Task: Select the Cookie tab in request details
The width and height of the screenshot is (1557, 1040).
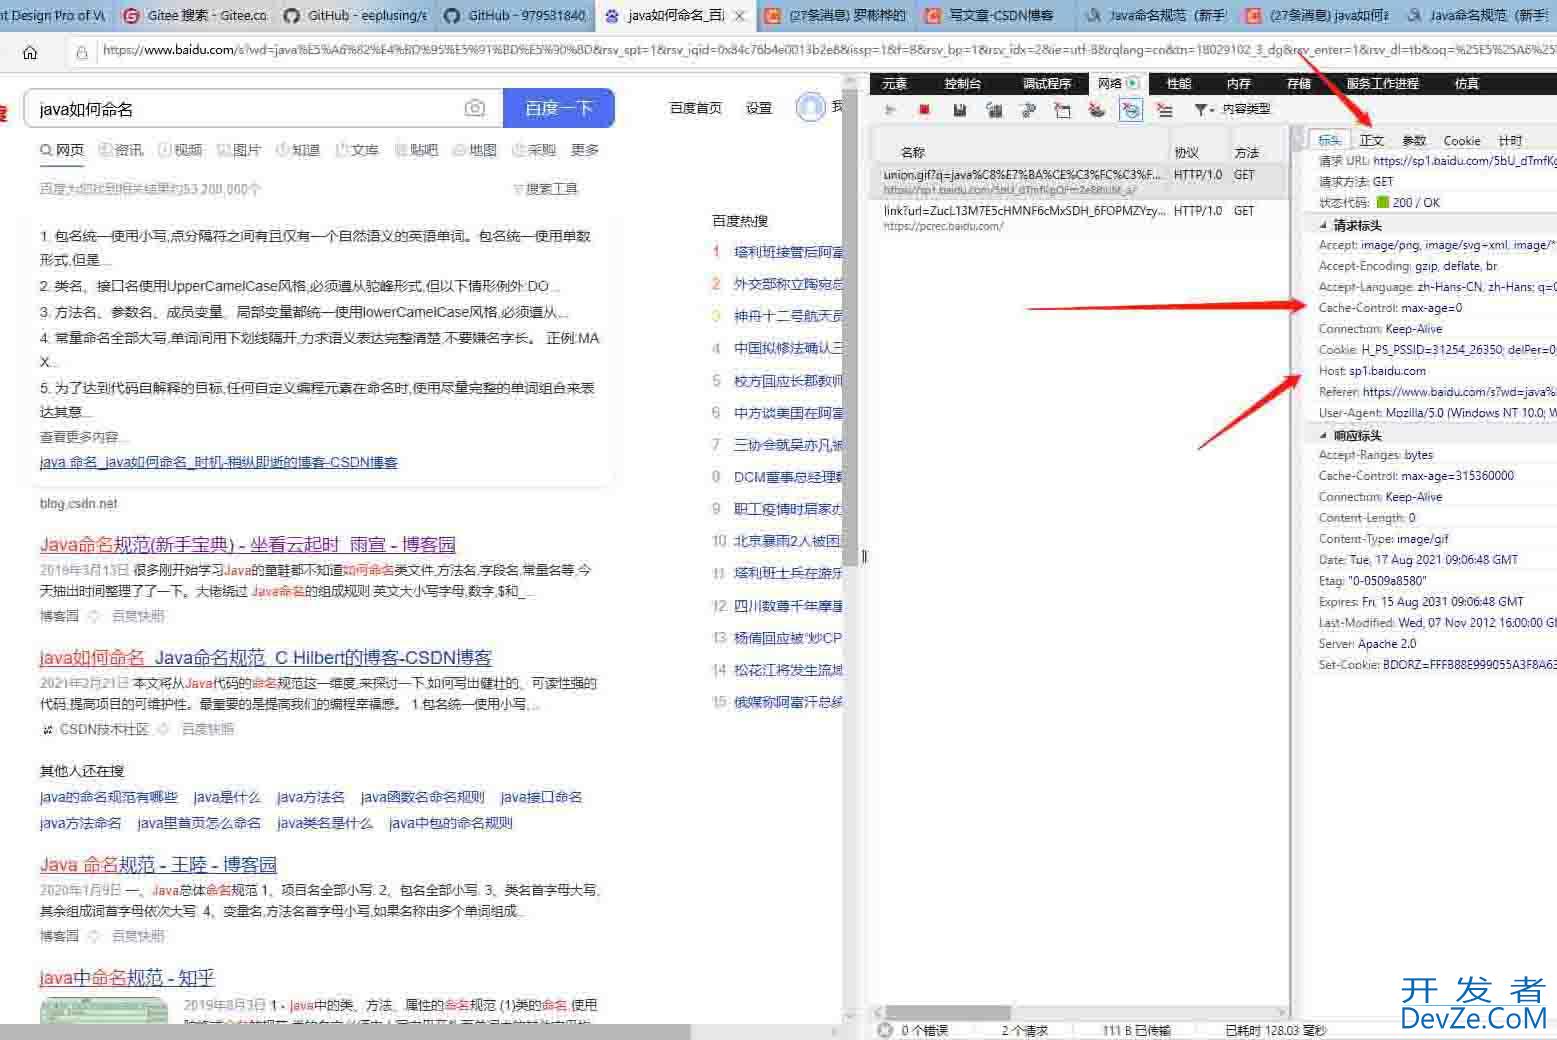Action: (x=1461, y=141)
